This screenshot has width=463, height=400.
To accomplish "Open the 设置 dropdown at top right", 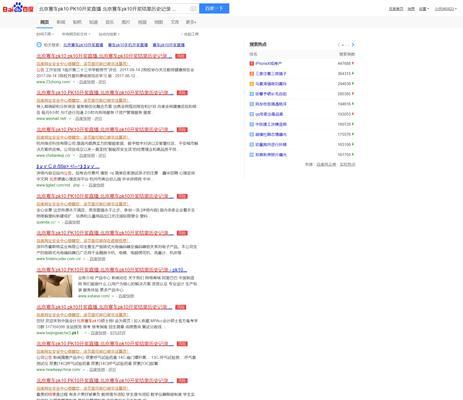I will tap(424, 9).
